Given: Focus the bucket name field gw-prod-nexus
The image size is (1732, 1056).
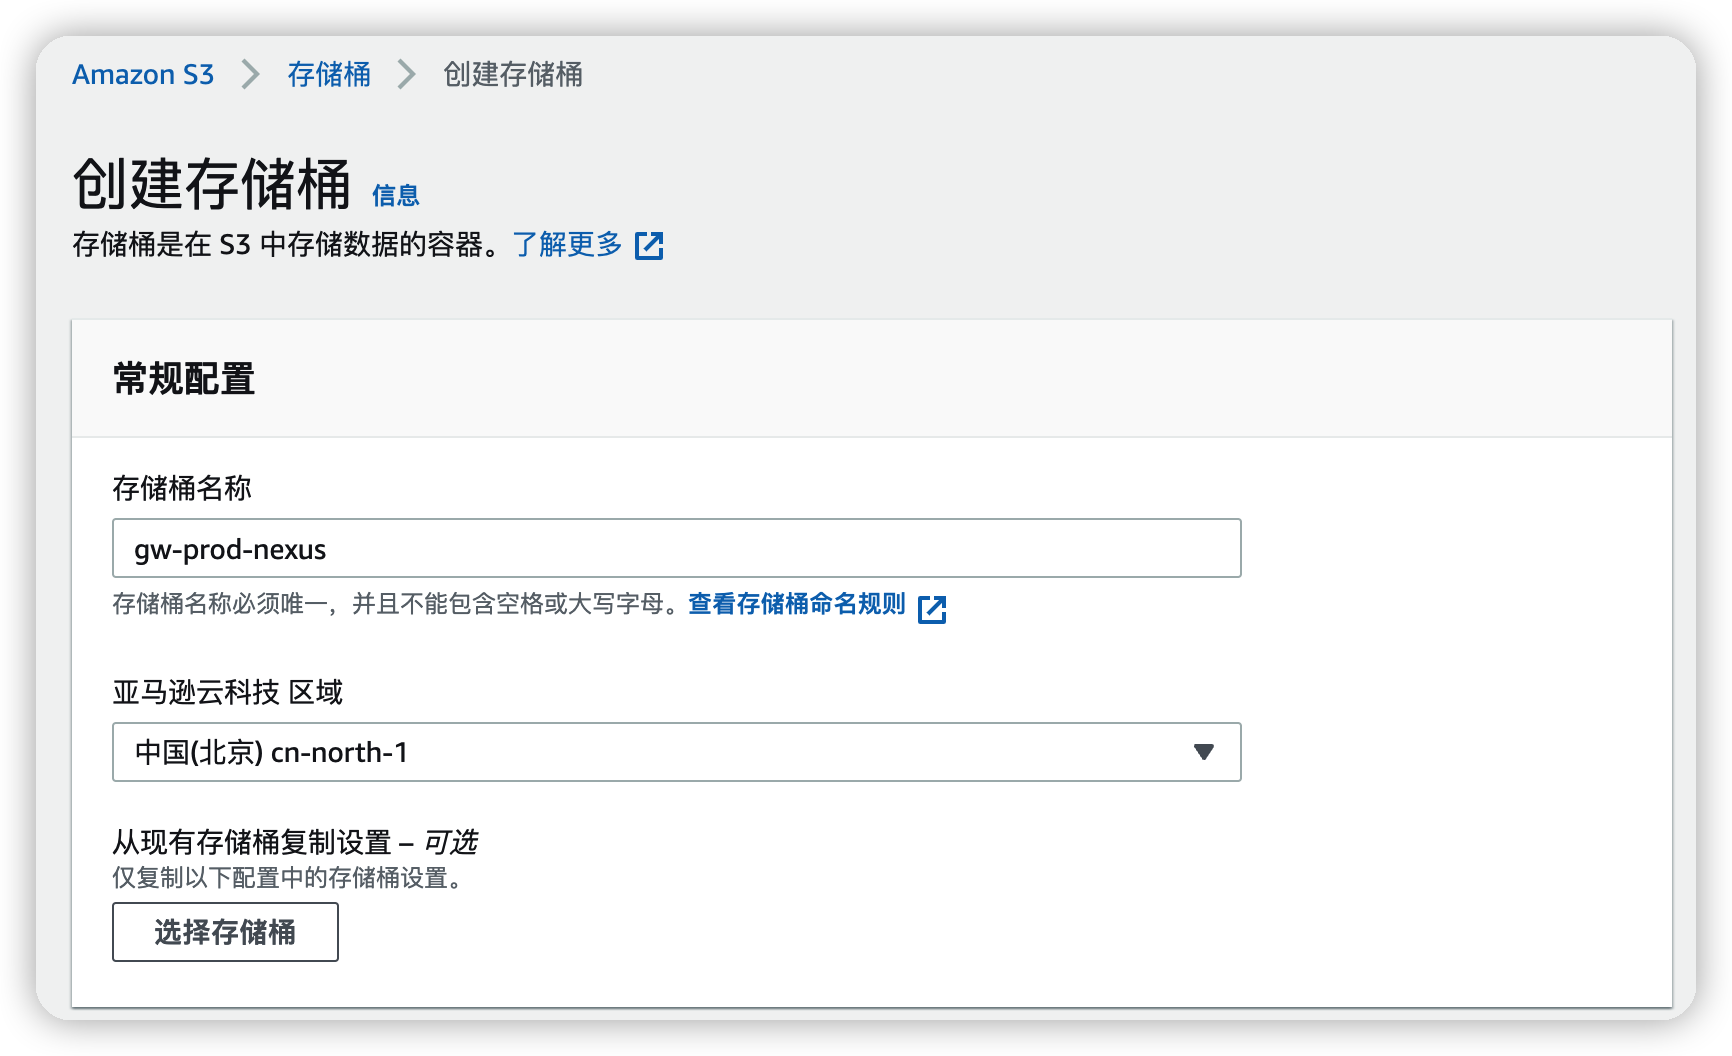Looking at the screenshot, I should pyautogui.click(x=675, y=549).
